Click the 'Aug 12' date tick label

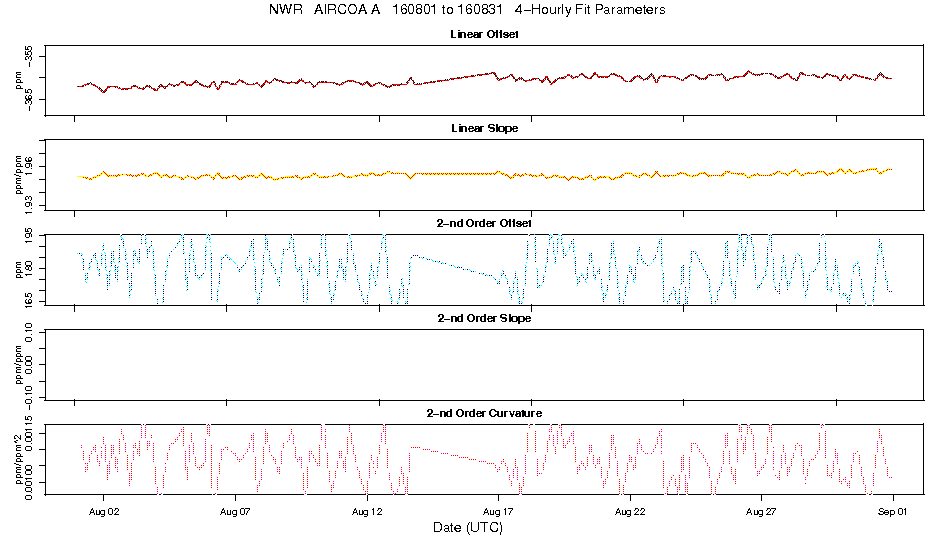(367, 512)
